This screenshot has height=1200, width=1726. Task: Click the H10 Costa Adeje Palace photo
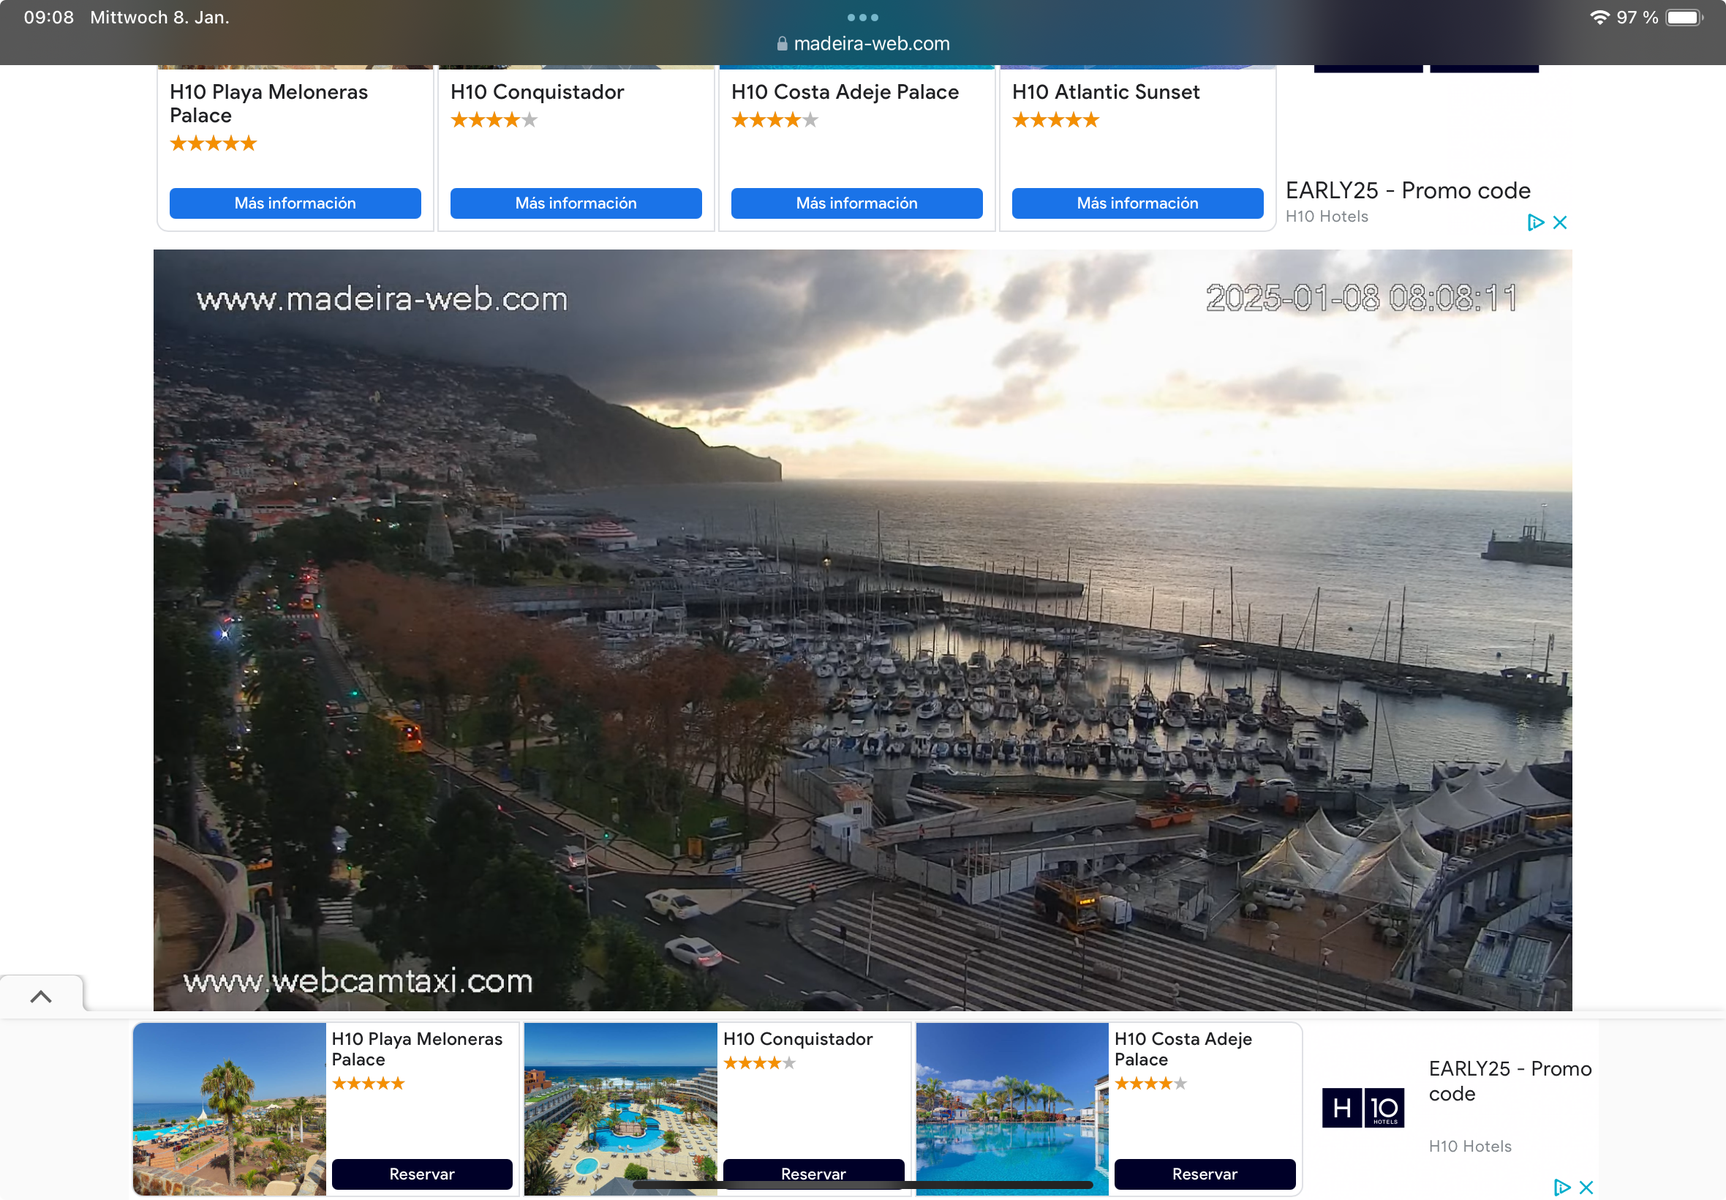pyautogui.click(x=1012, y=1108)
